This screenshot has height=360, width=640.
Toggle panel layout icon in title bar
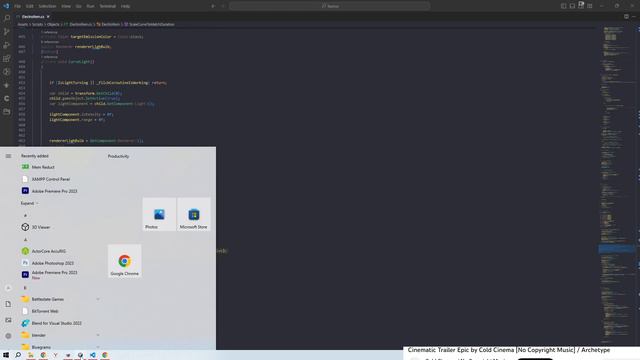click(572, 6)
